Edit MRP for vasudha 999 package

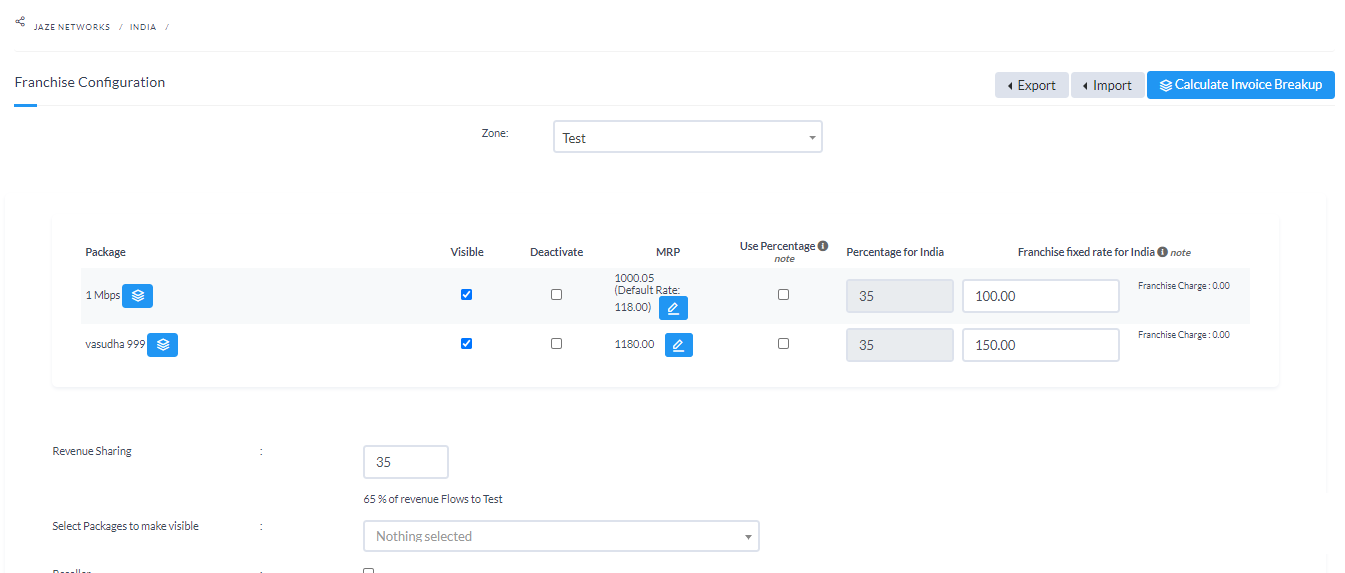(x=678, y=345)
